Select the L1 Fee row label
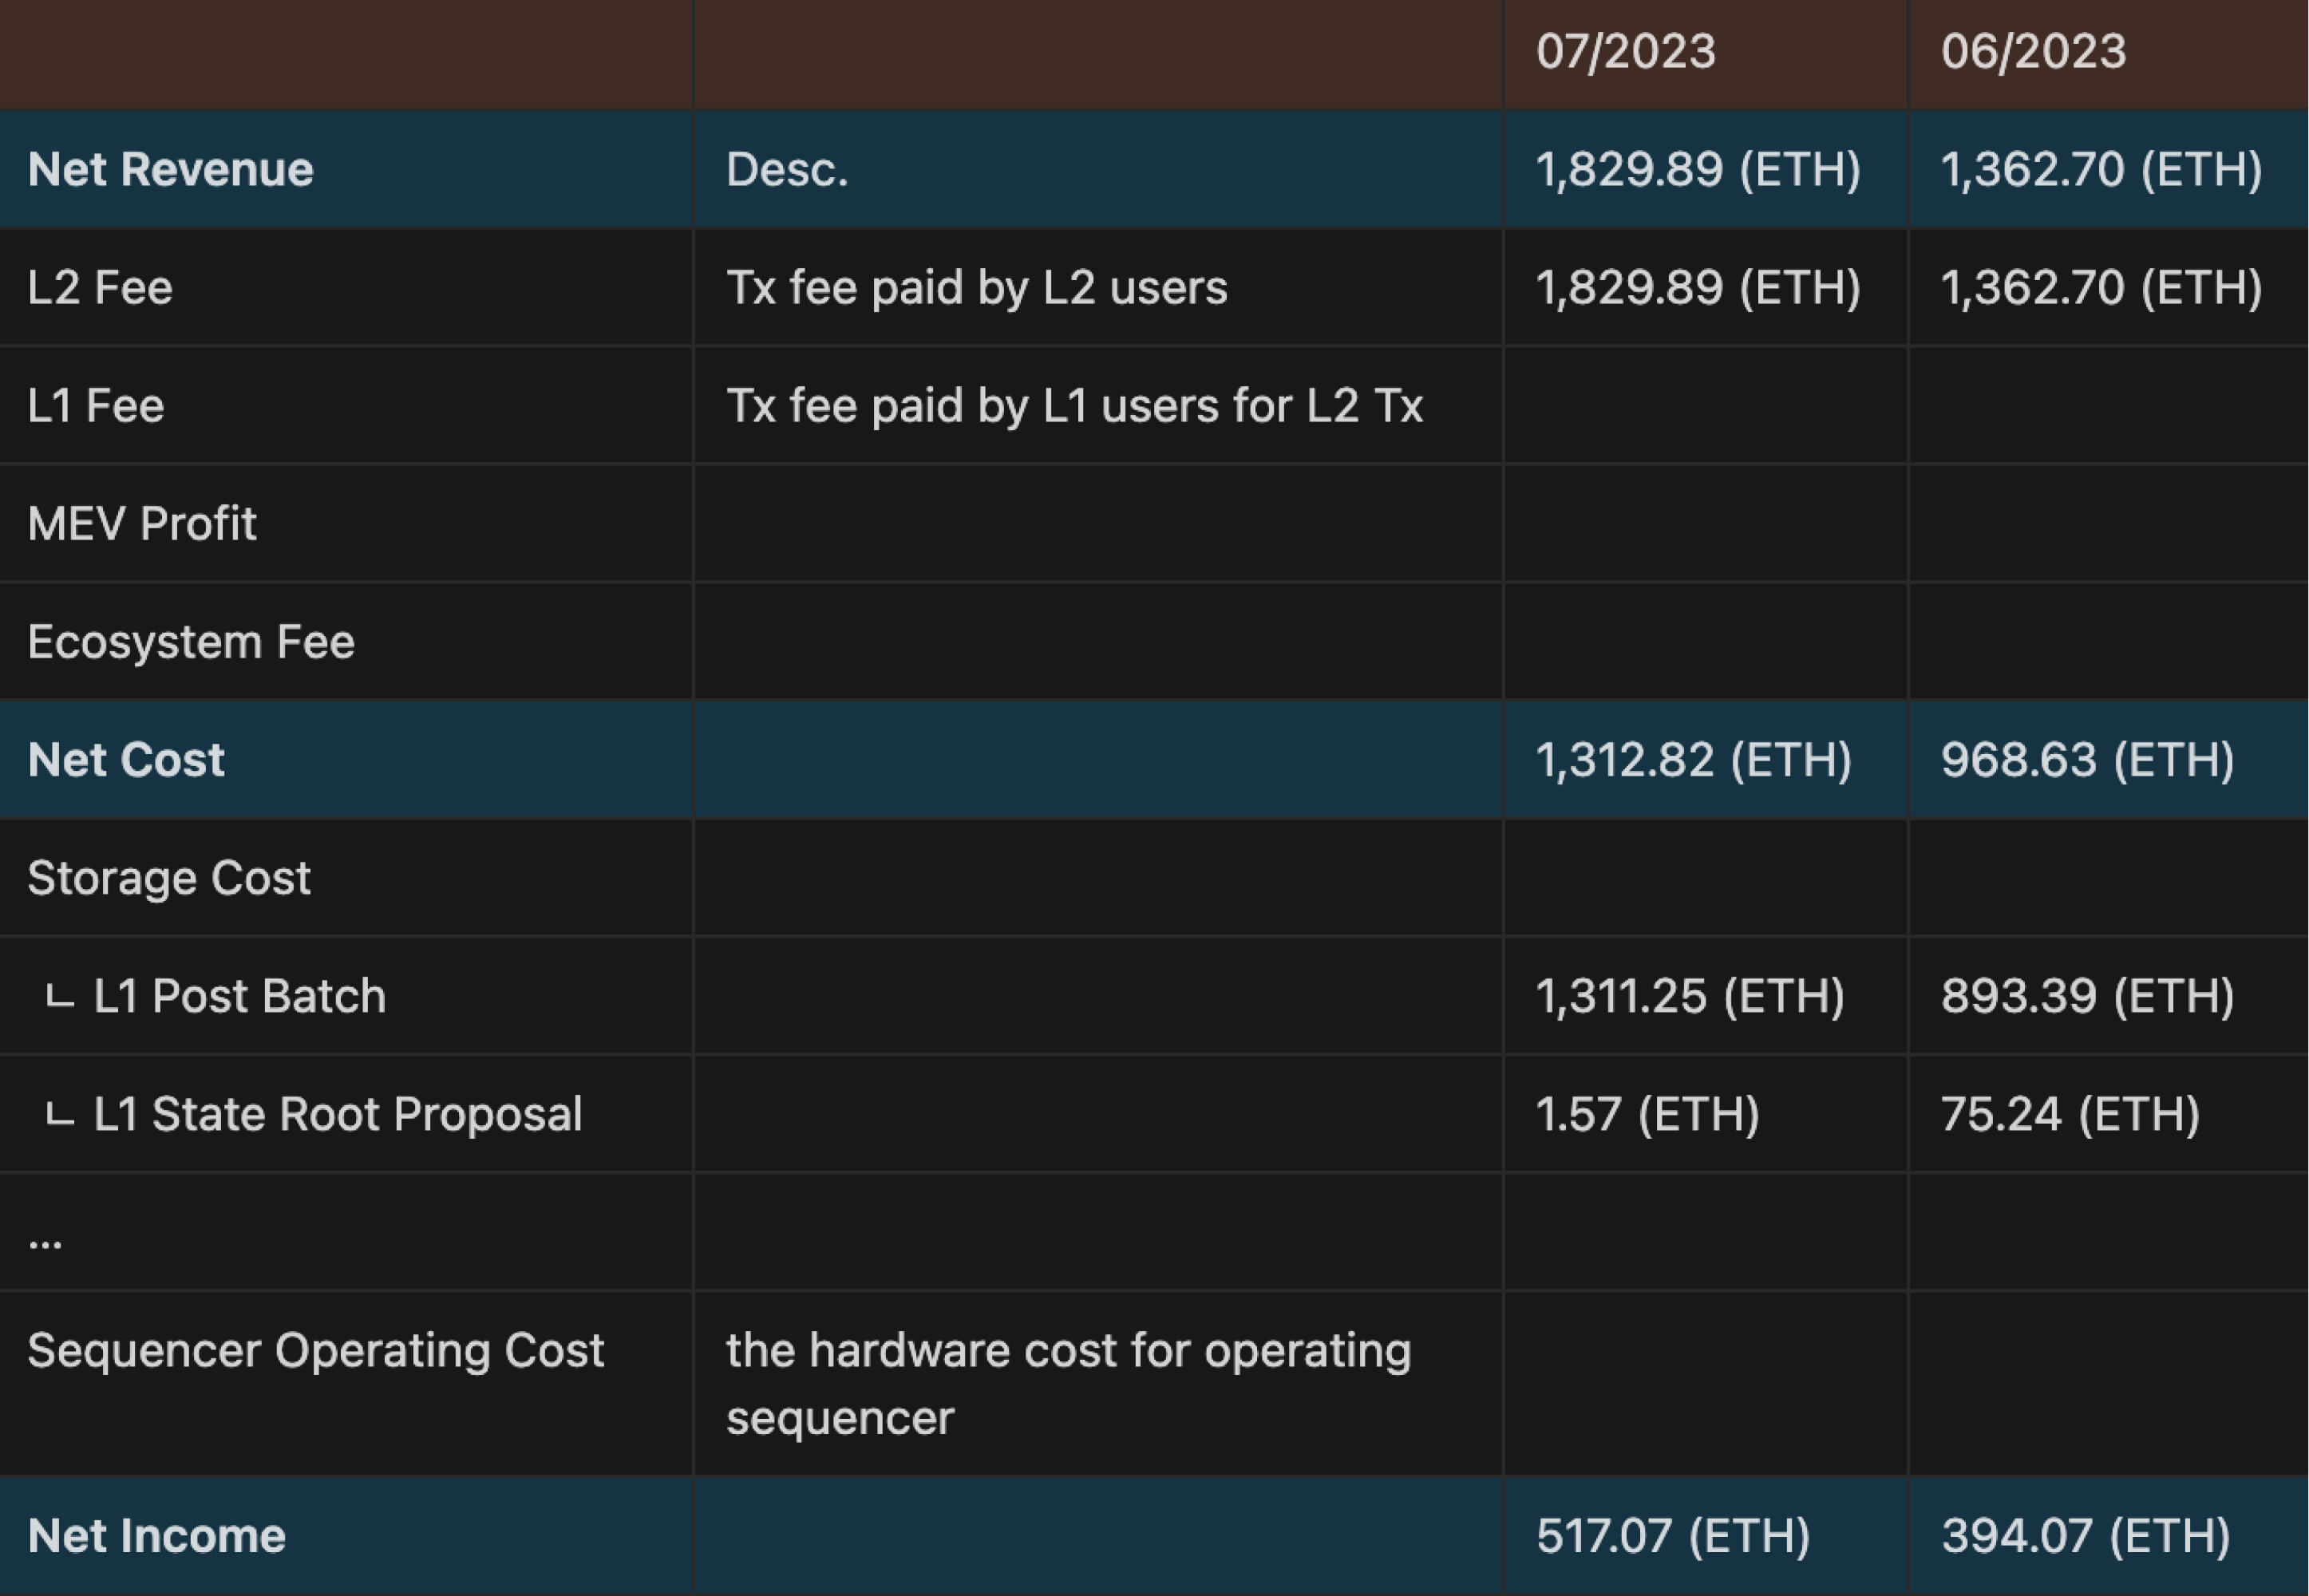 pyautogui.click(x=96, y=406)
